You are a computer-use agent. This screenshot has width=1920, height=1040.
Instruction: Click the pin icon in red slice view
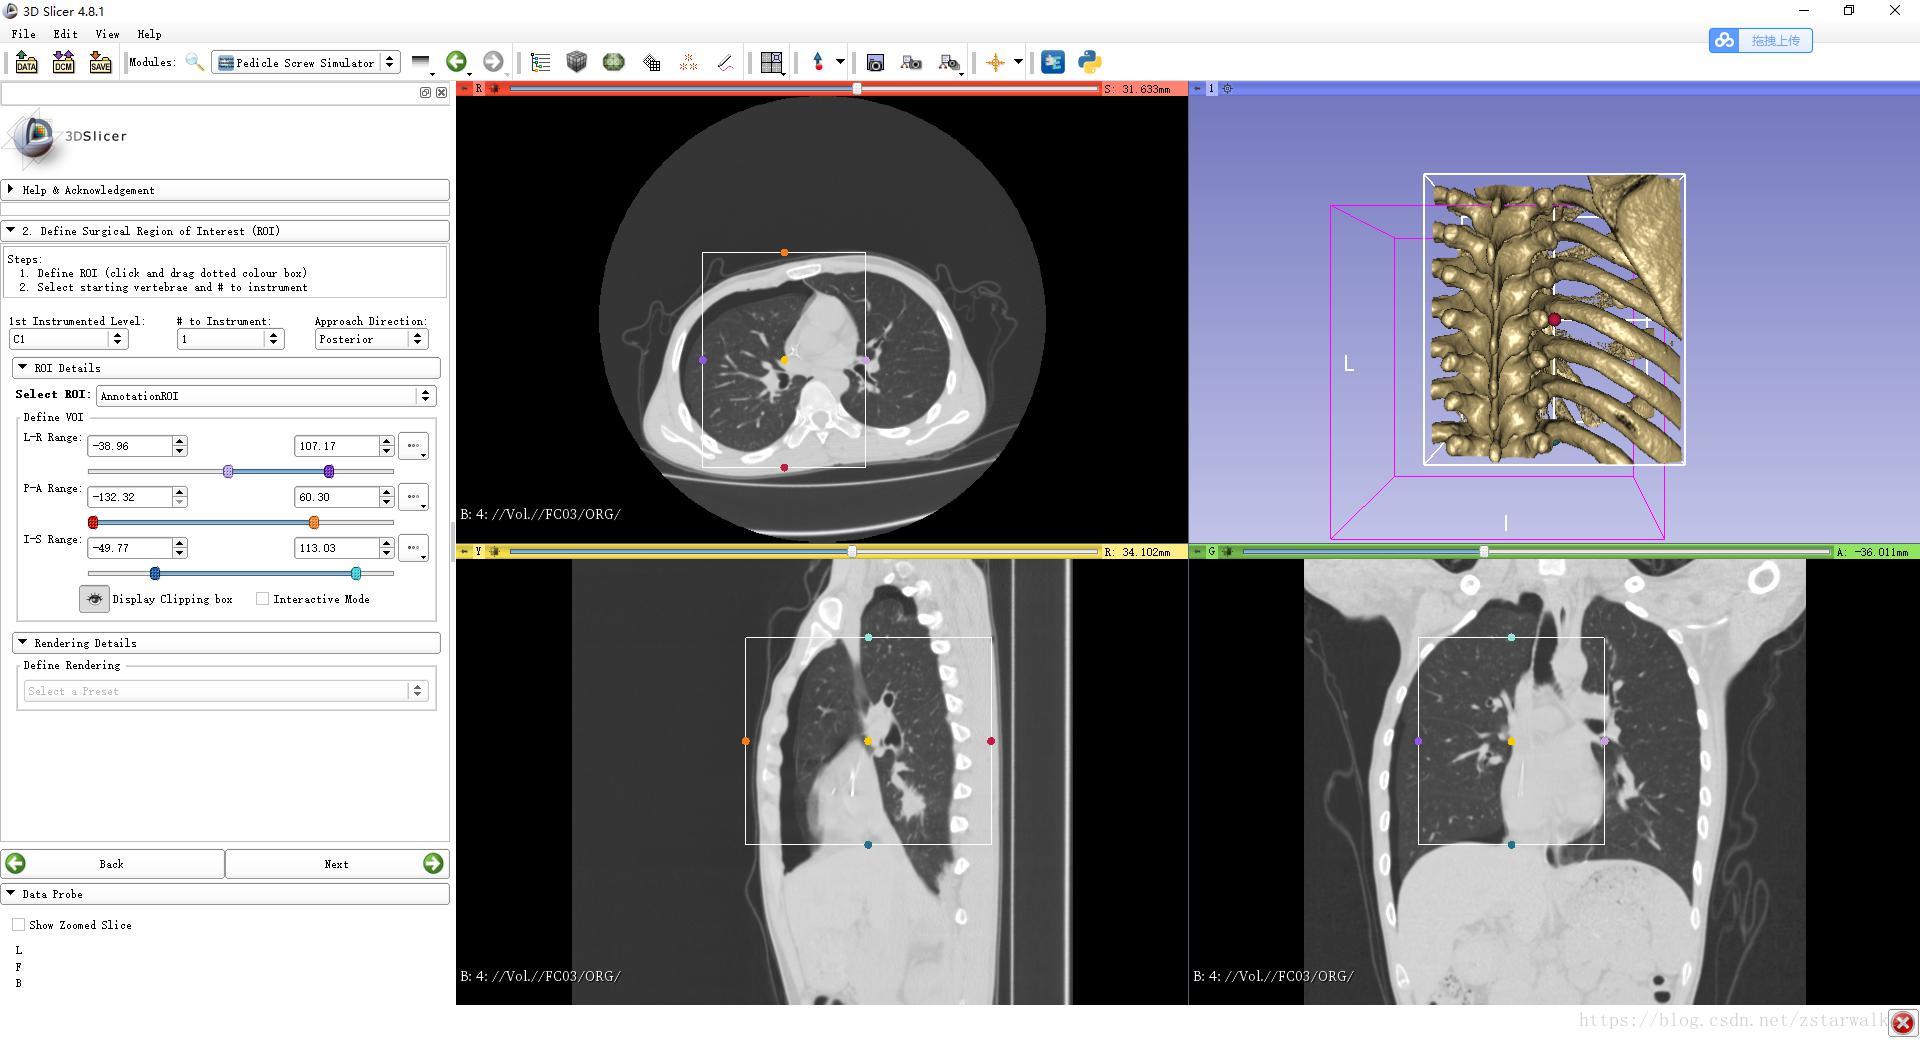(x=464, y=89)
